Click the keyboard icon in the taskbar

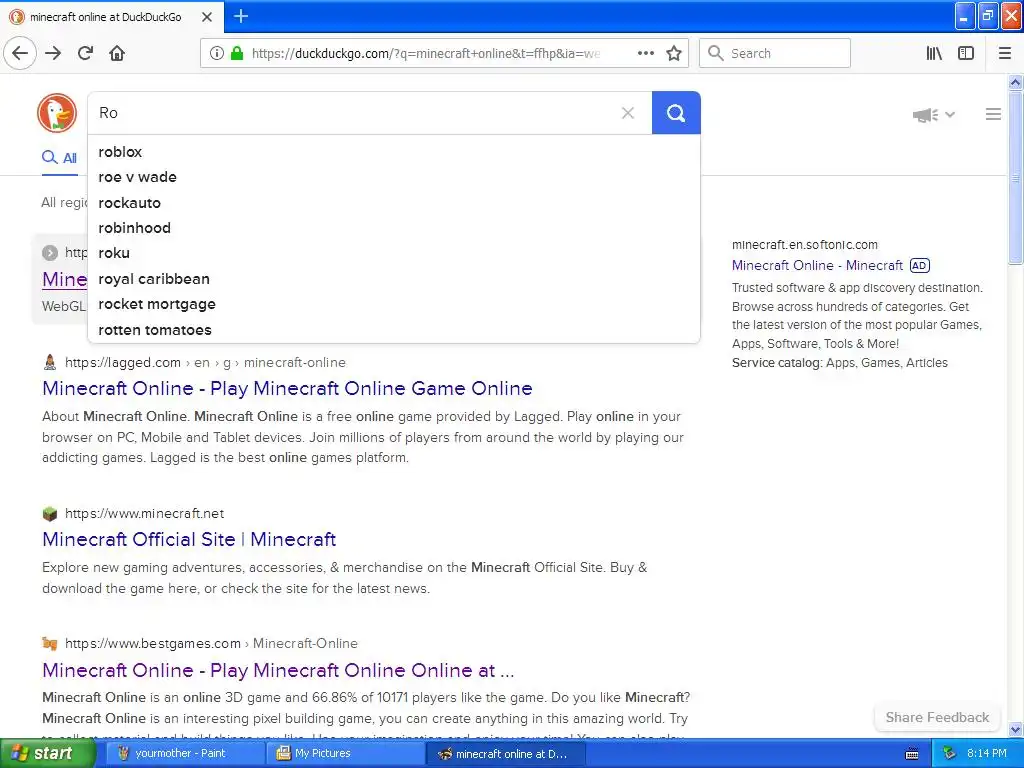point(912,754)
